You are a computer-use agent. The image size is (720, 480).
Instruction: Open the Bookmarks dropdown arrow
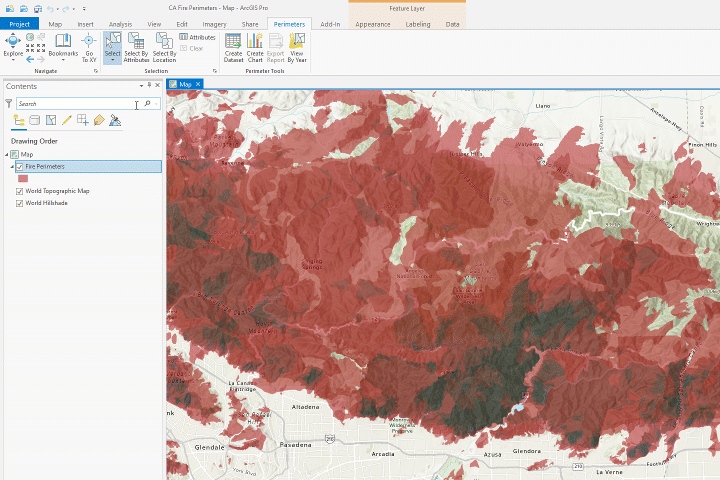pos(63,60)
